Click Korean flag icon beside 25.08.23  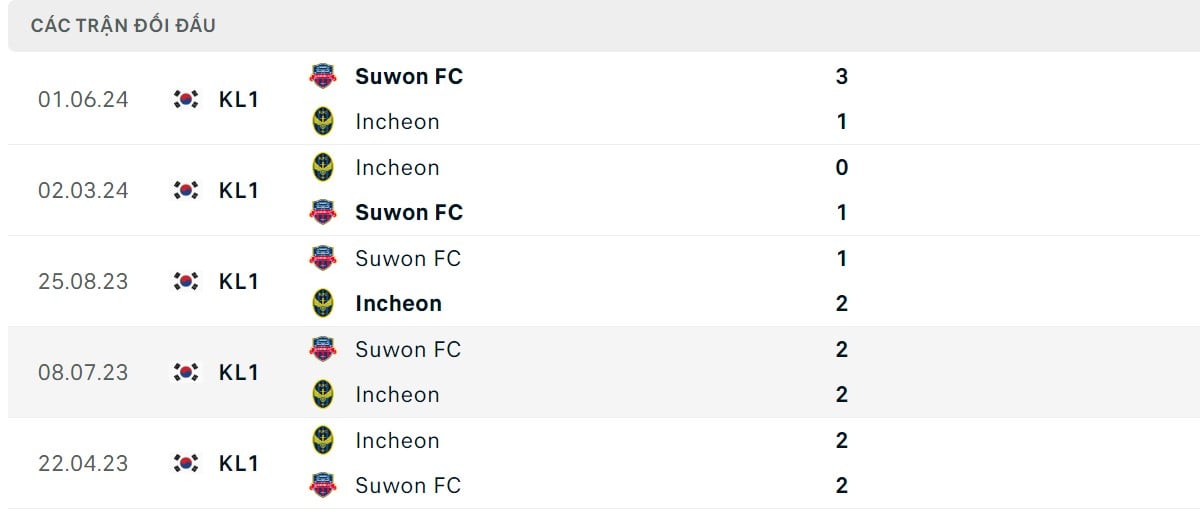pyautogui.click(x=186, y=281)
